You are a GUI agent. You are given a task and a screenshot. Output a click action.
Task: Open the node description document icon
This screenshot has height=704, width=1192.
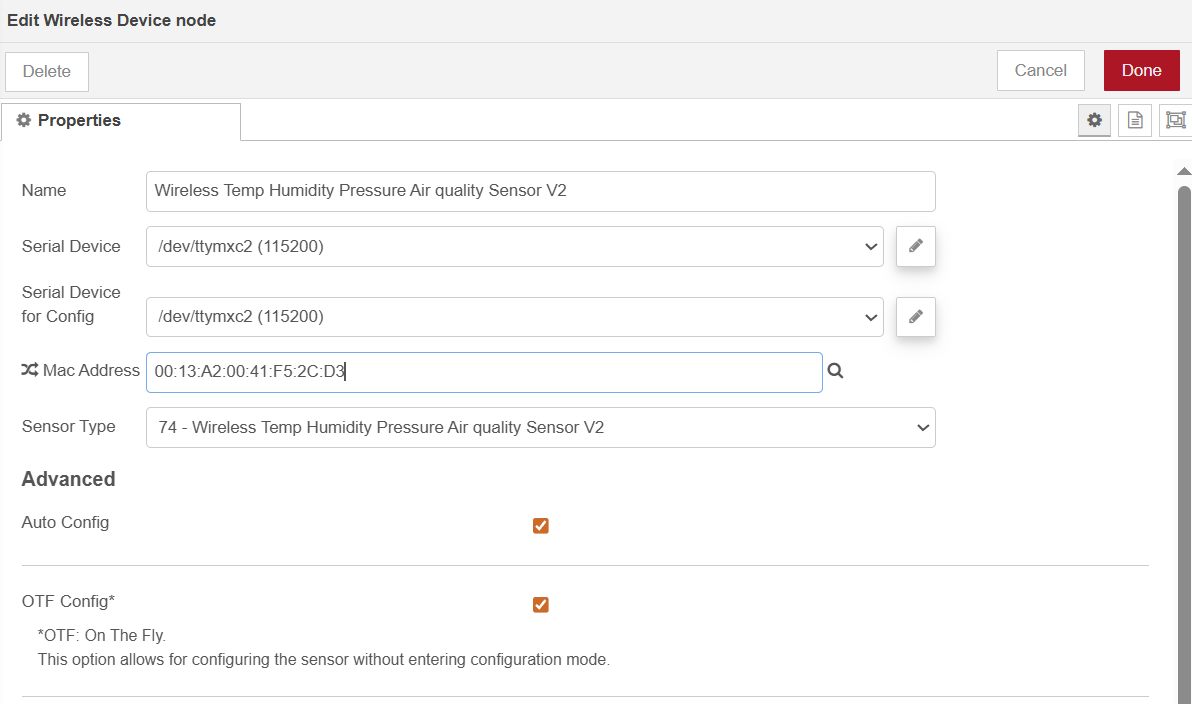pos(1135,120)
